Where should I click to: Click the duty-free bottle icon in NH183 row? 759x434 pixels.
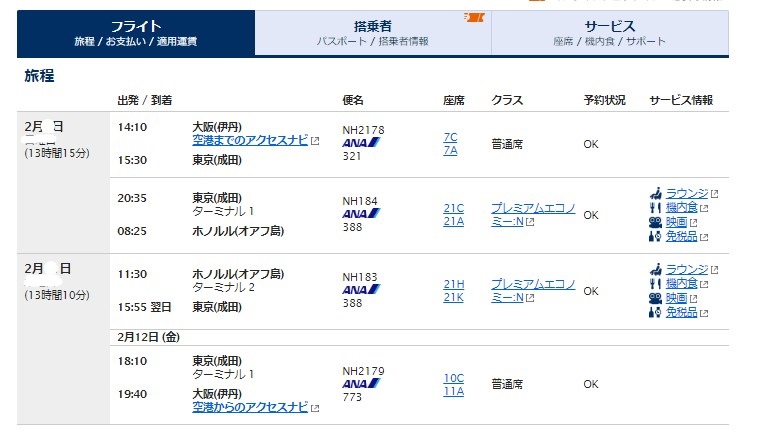point(655,312)
